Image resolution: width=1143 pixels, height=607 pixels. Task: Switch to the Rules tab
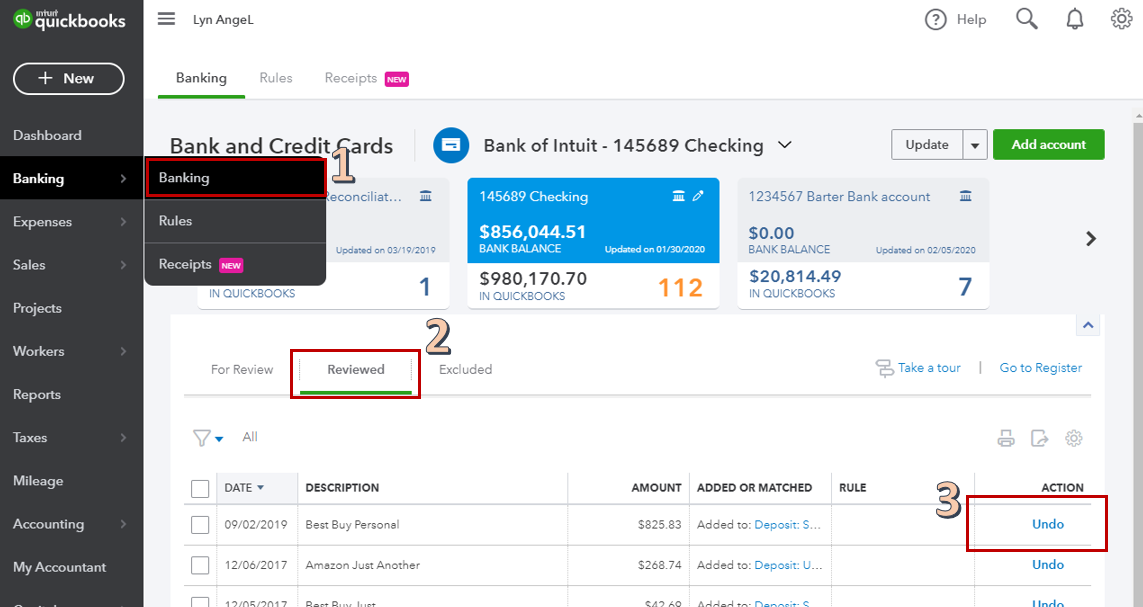pos(276,78)
